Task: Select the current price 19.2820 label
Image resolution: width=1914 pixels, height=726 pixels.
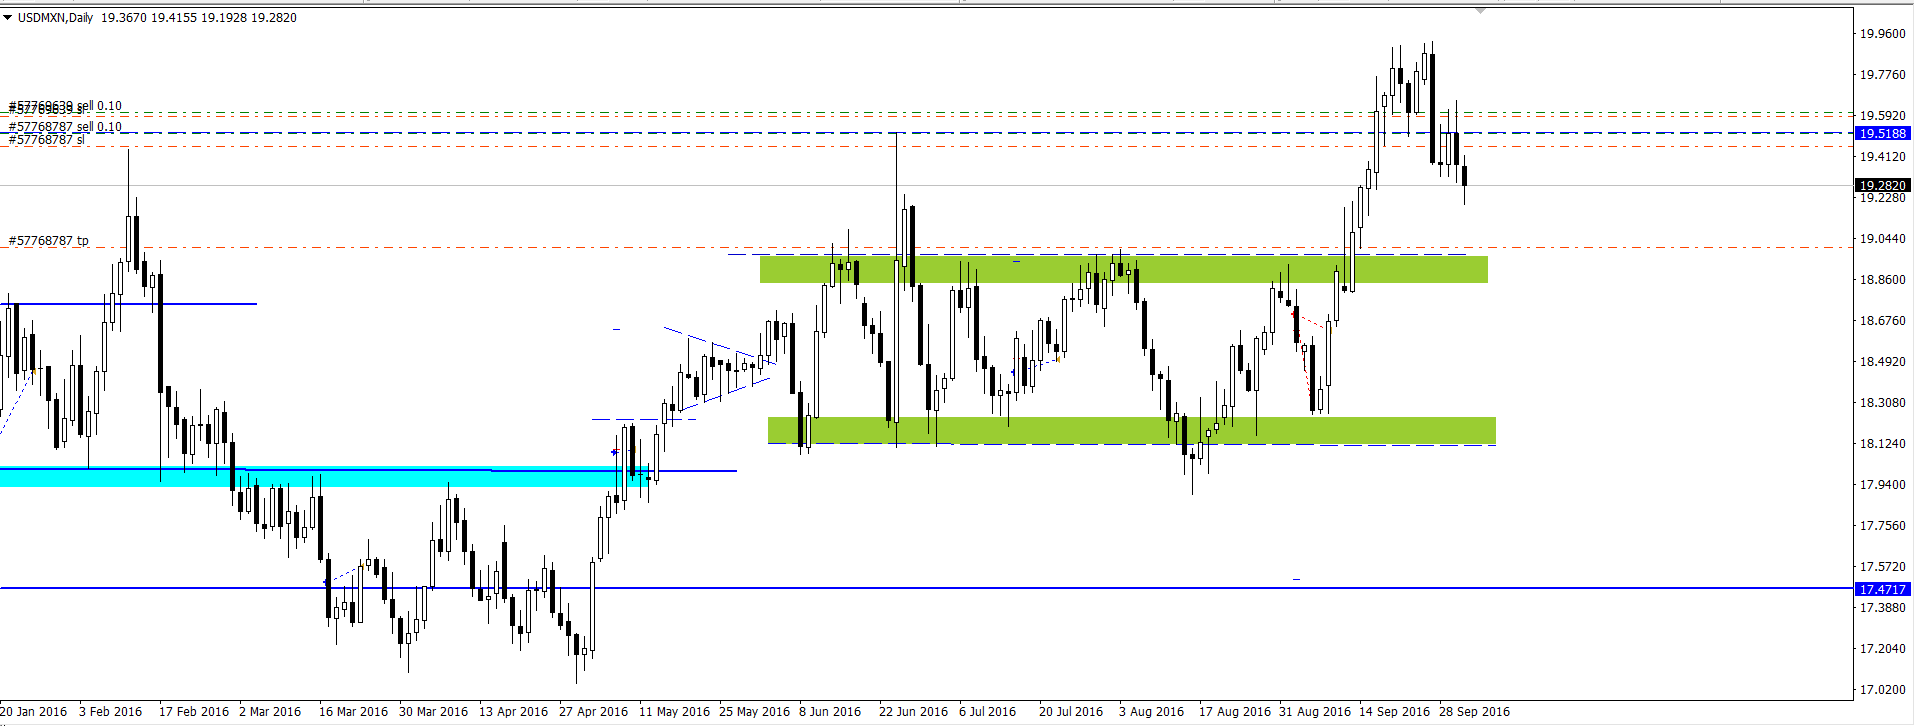Action: click(1883, 185)
